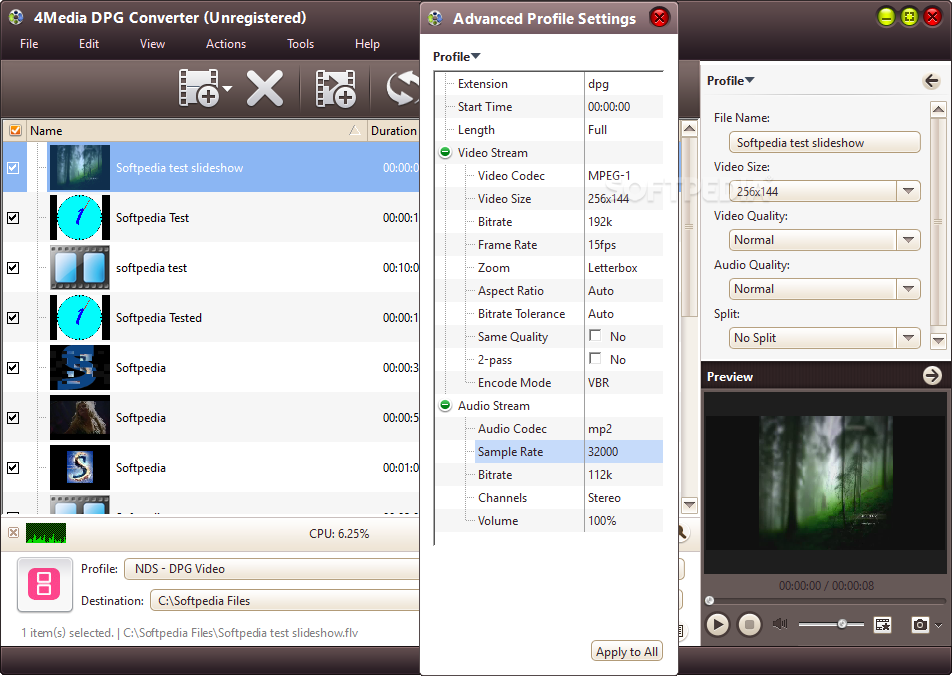
Task: Mute the preview volume speaker icon
Action: (780, 624)
